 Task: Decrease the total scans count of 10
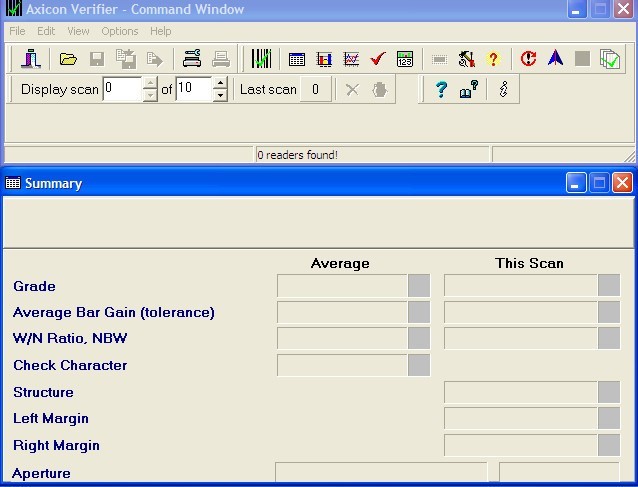click(220, 96)
